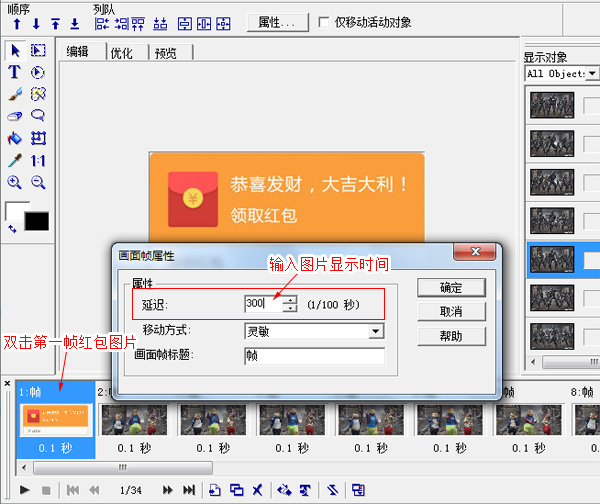Viewport: 600px width, 504px height.
Task: Click the center vertically icon under 列队
Action: click(x=204, y=24)
